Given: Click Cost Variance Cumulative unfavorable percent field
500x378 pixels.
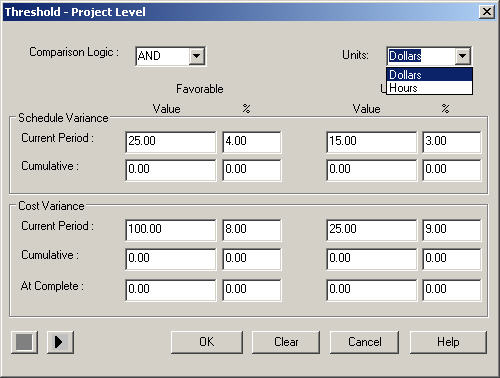Looking at the screenshot, I should [452, 259].
